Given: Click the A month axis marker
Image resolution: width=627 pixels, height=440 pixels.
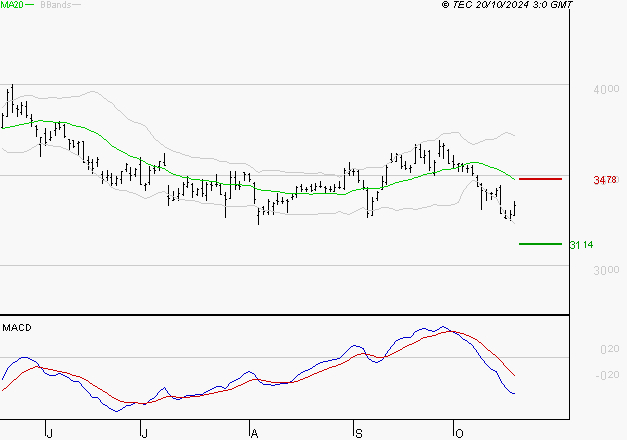Looking at the screenshot, I should (254, 434).
